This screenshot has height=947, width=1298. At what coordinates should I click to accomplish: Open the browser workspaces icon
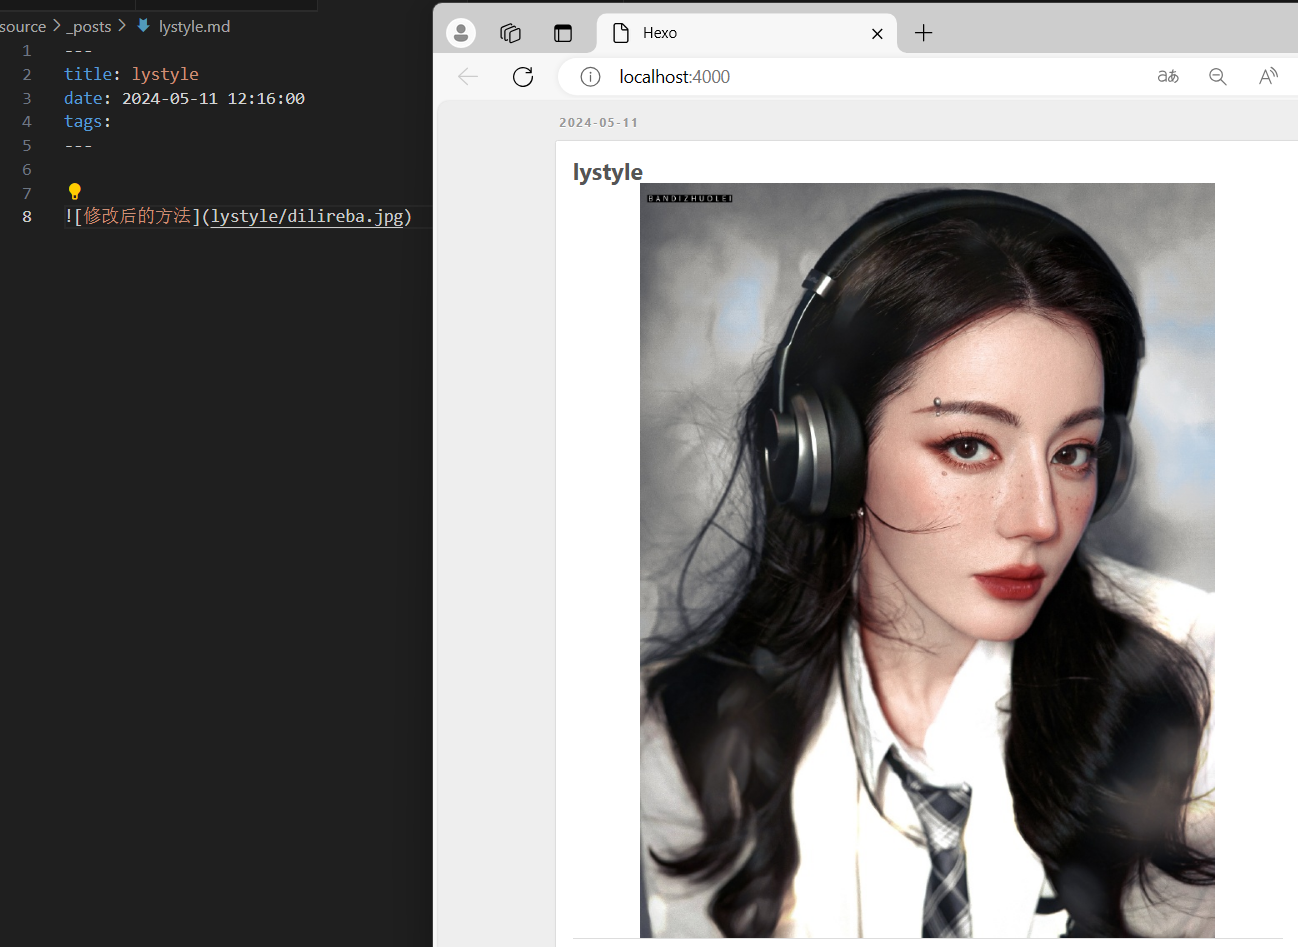511,33
